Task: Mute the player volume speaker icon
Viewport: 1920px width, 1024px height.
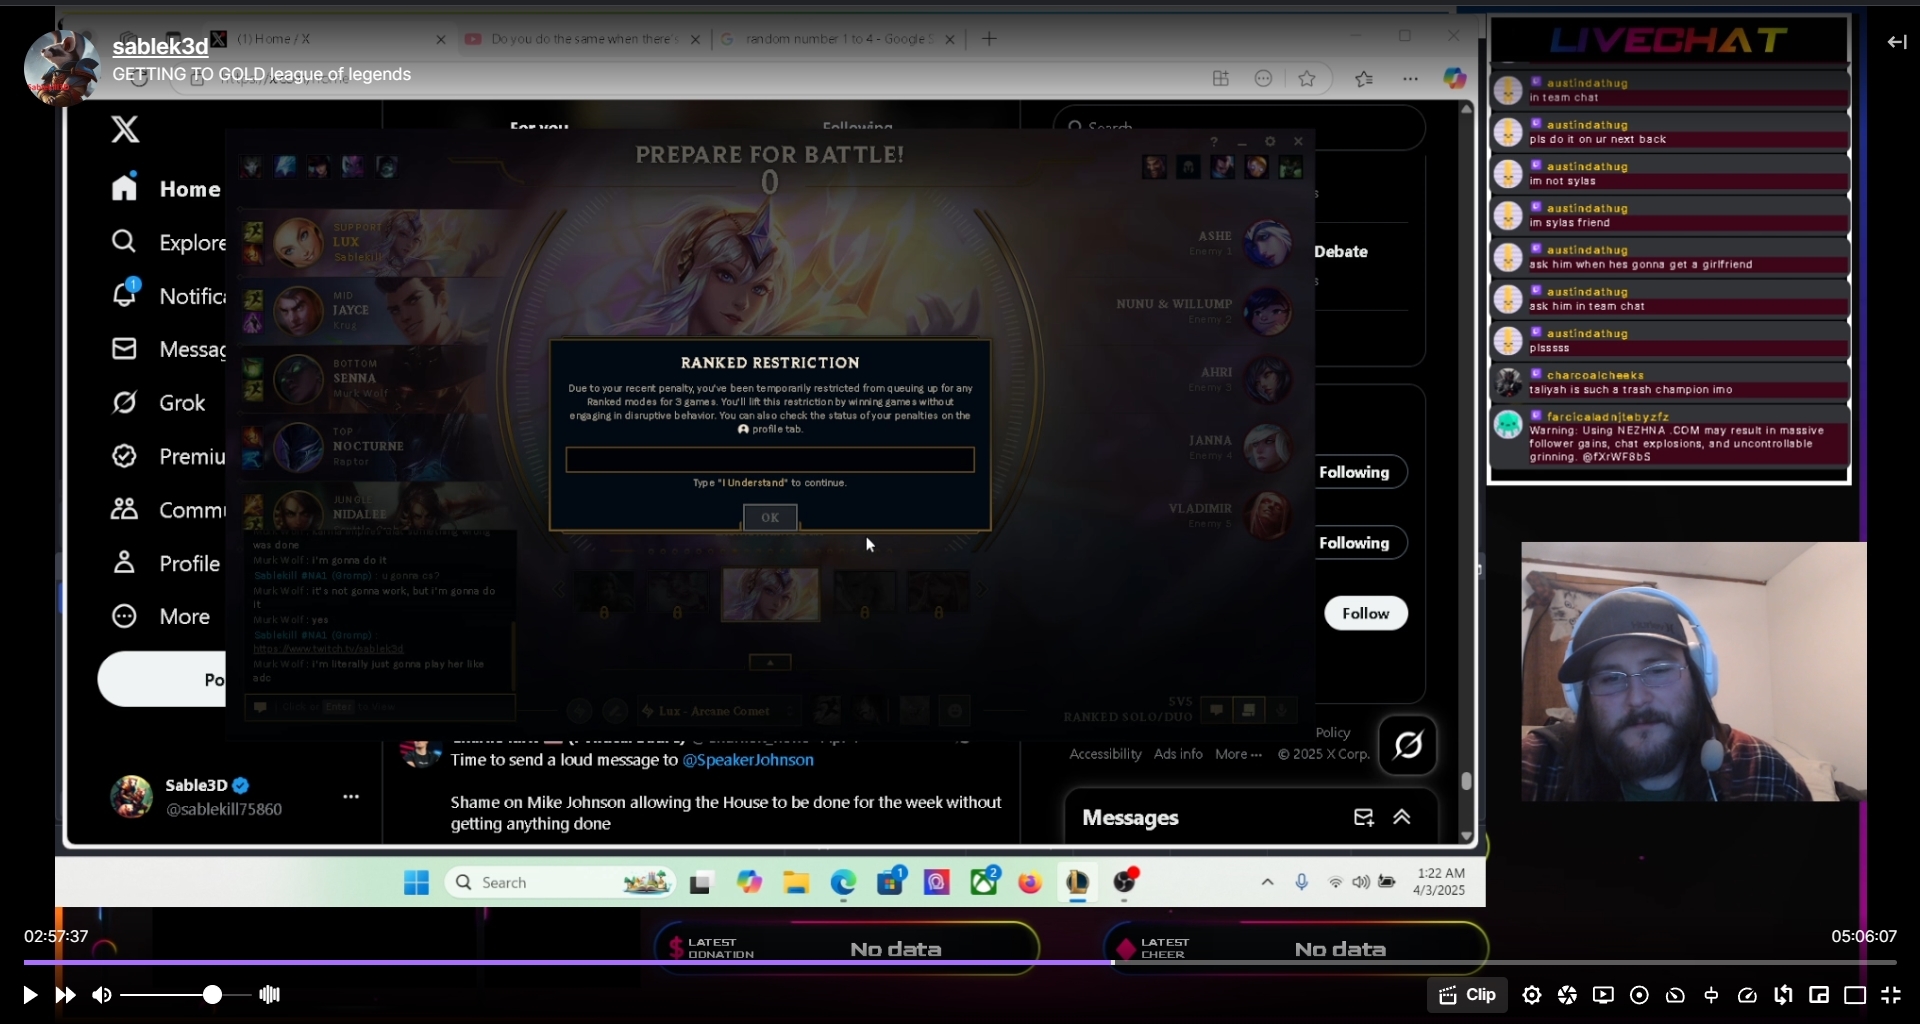Action: (102, 995)
